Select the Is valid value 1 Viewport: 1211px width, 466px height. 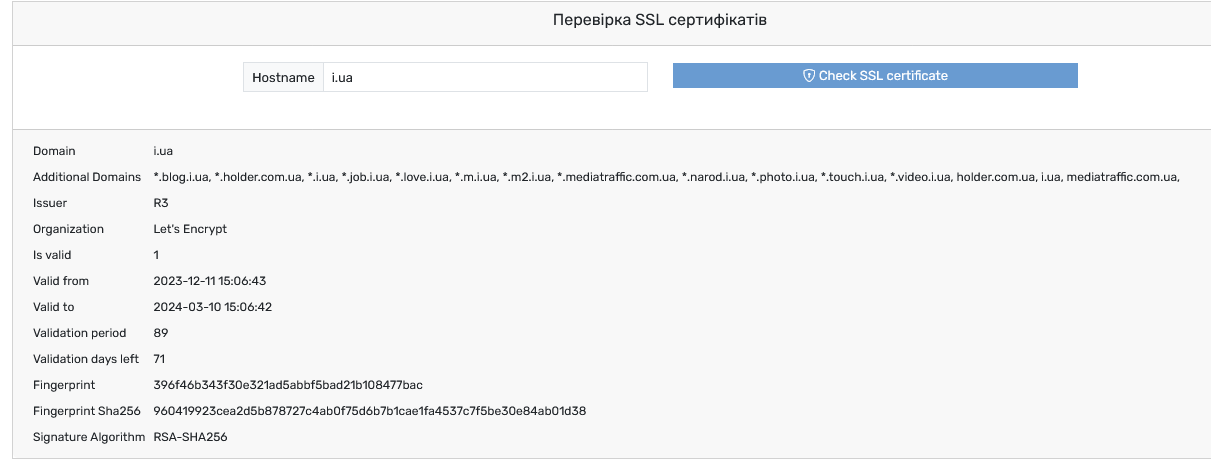(x=156, y=255)
